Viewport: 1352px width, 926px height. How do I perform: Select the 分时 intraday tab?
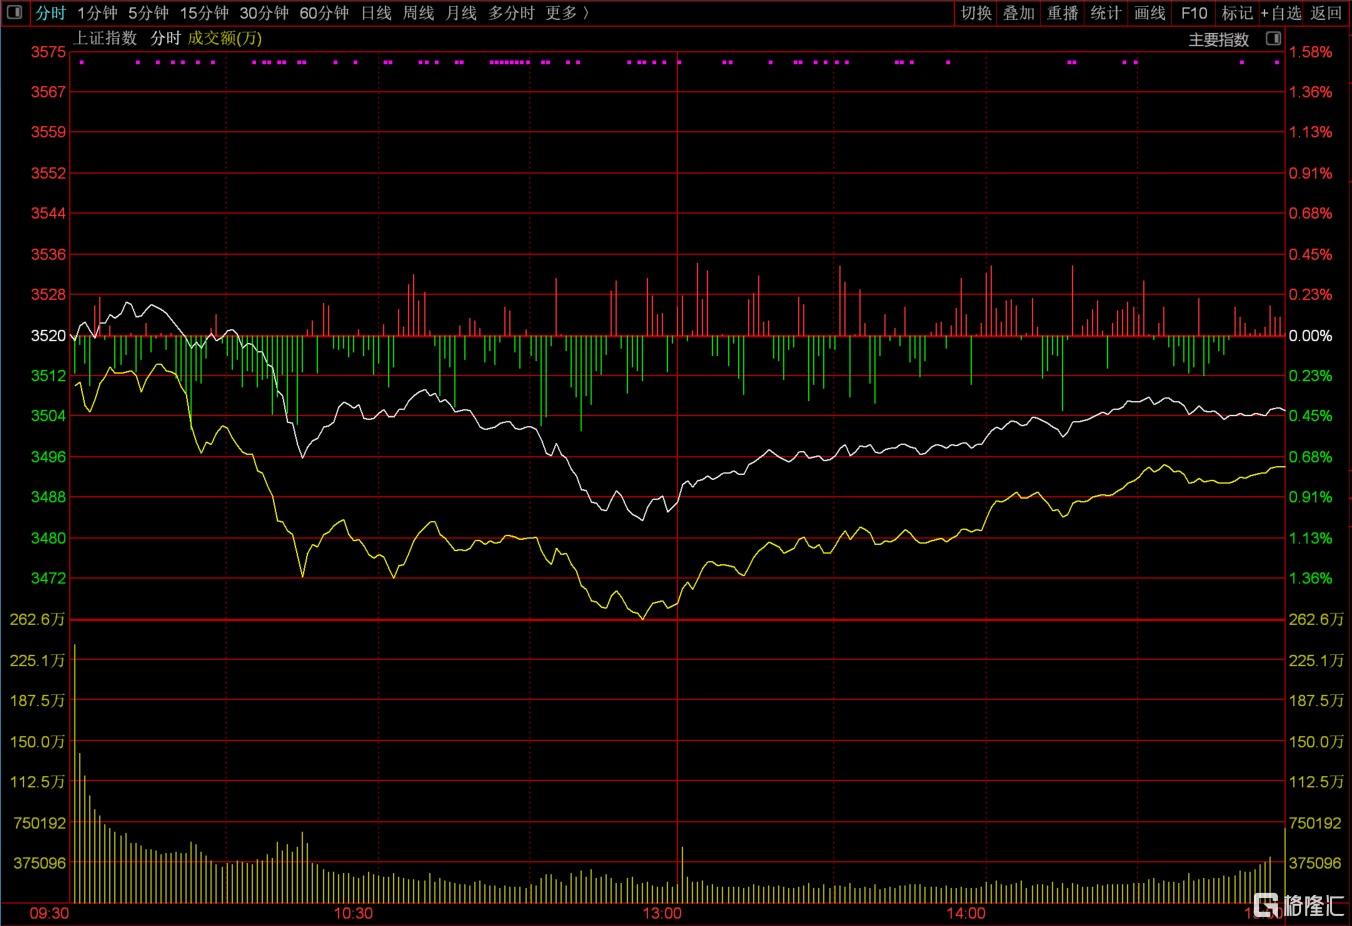pyautogui.click(x=50, y=13)
